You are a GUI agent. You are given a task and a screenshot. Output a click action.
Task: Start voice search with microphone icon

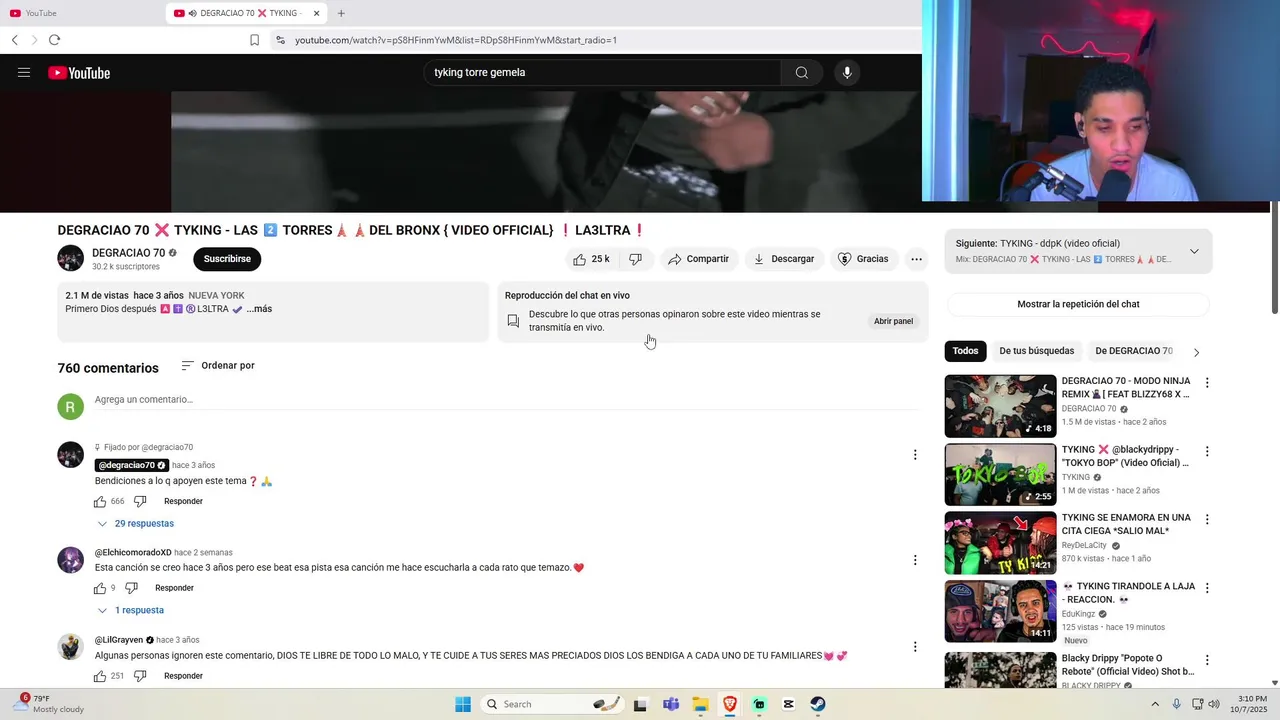(847, 72)
